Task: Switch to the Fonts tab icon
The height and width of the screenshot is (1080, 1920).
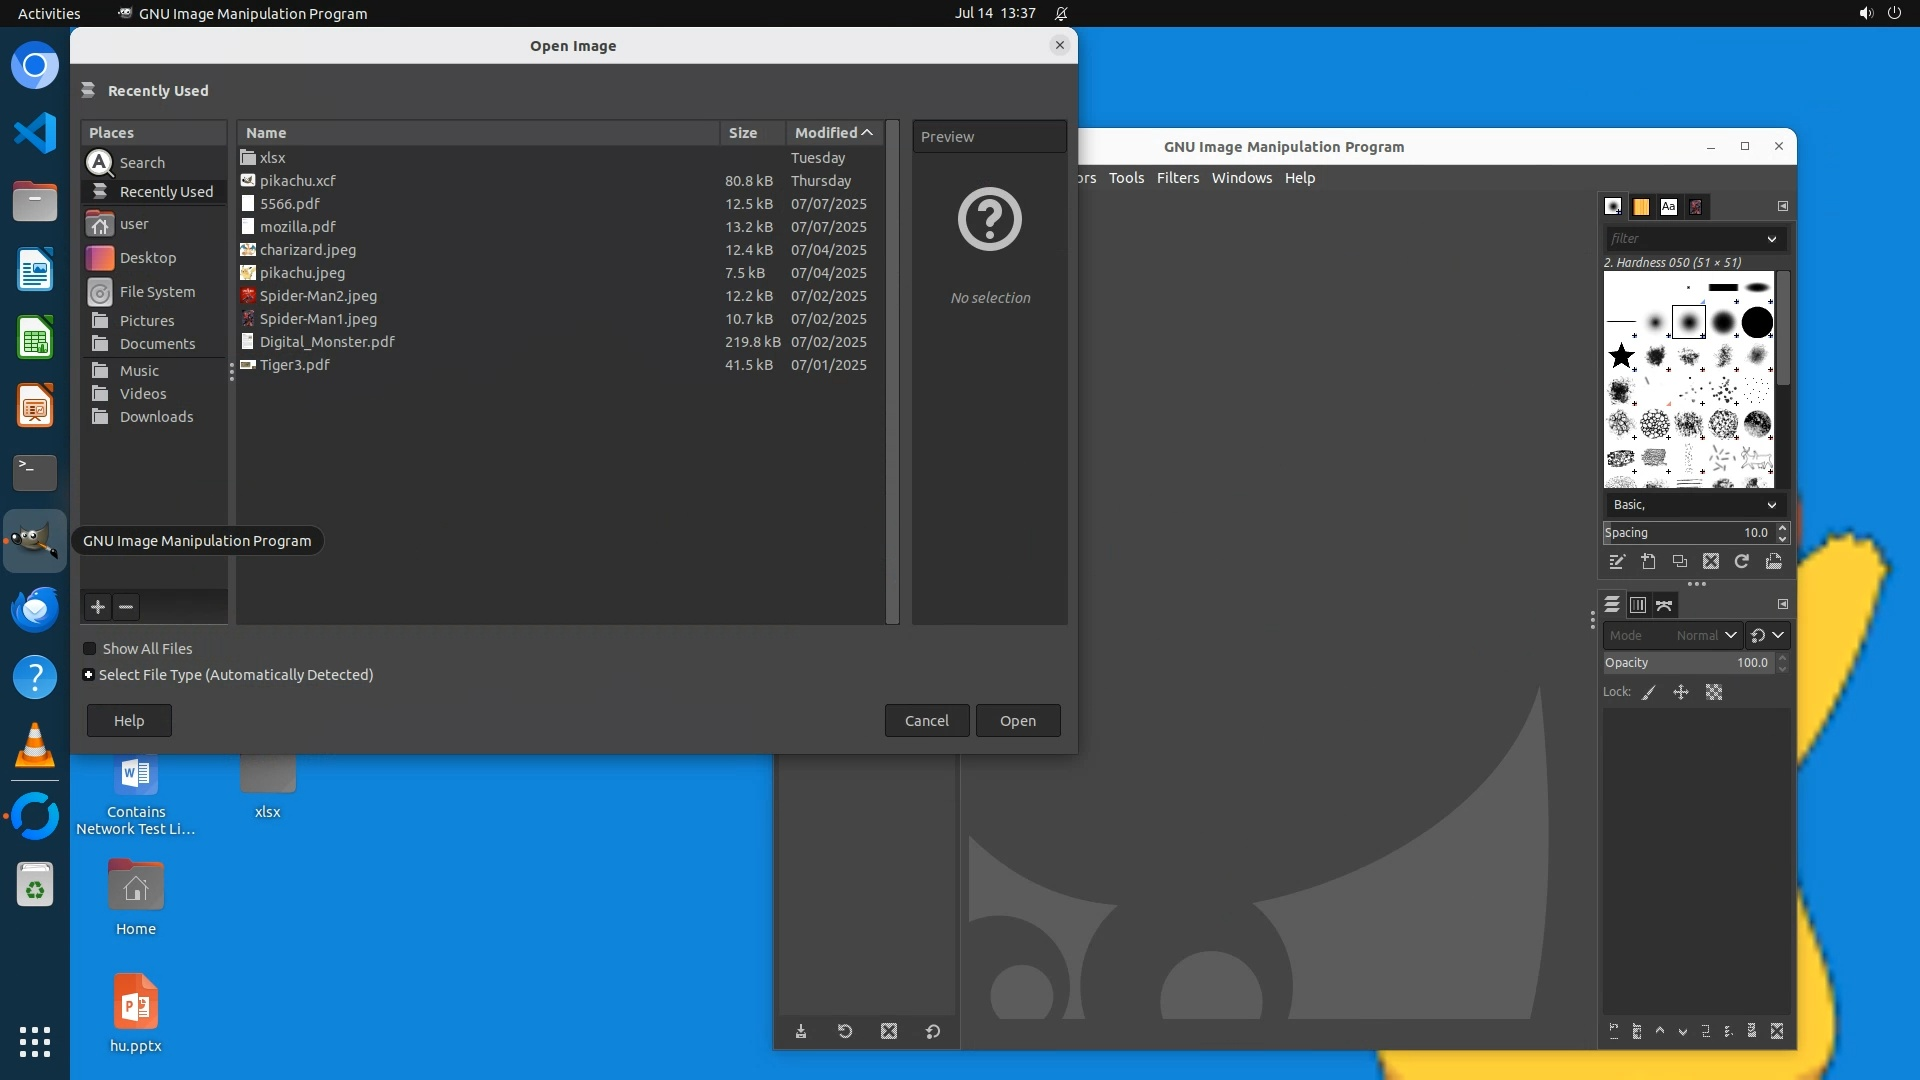Action: point(1668,207)
